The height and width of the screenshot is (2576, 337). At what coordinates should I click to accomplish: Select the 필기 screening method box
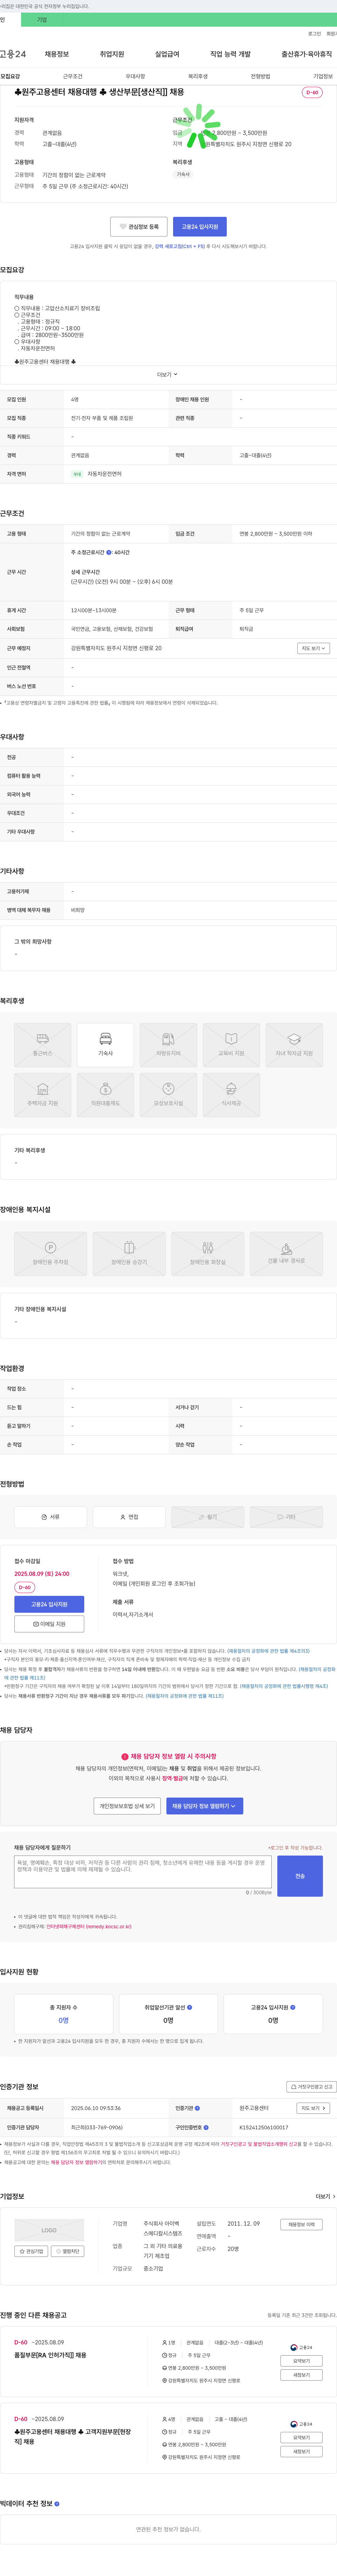click(x=208, y=1517)
